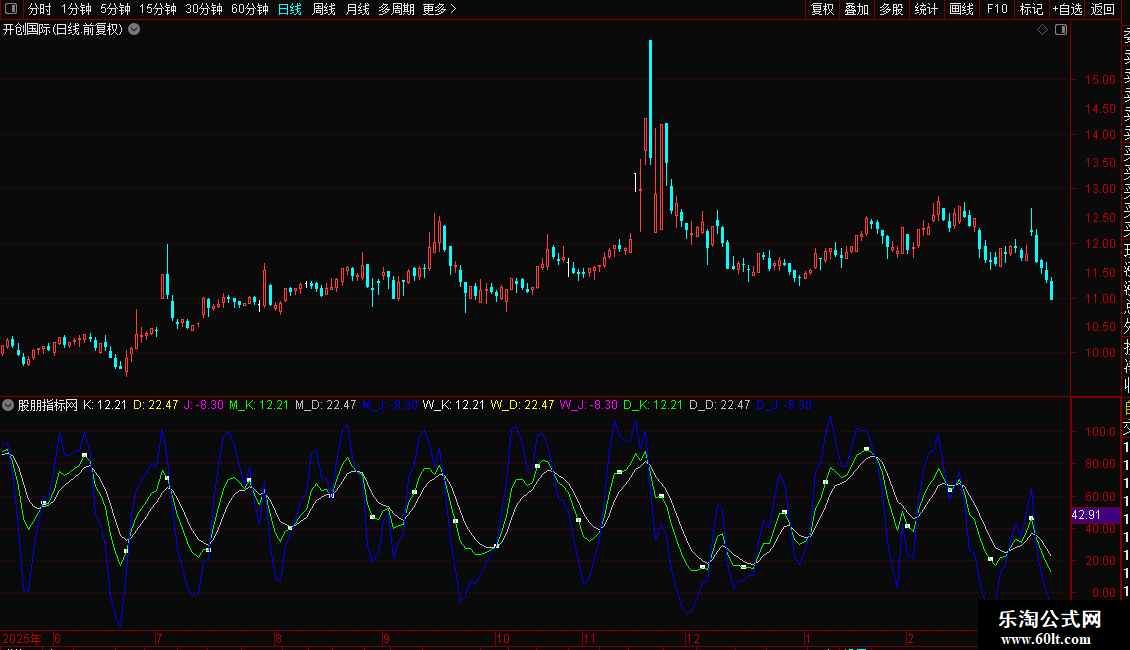
Task: Expand the 股朋指标网 indicator dropdown
Action: pyautogui.click(x=8, y=405)
